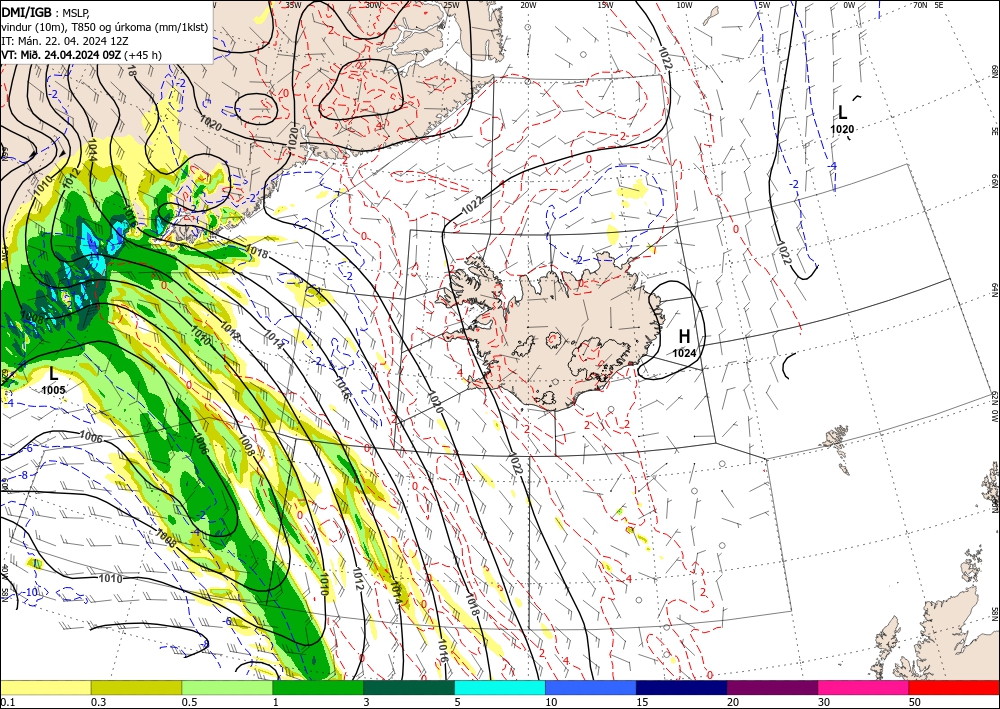1000x709 pixels.
Task: Select the olive 0.3–0.5 legend swatch
Action: [x=136, y=687]
